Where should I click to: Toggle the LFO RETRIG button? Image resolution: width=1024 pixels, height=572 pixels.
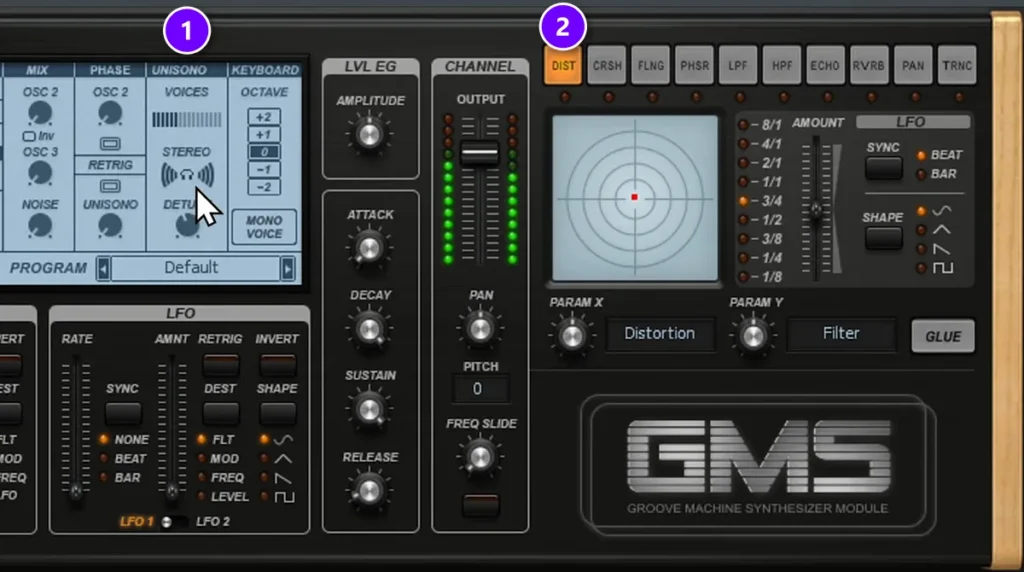(220, 364)
